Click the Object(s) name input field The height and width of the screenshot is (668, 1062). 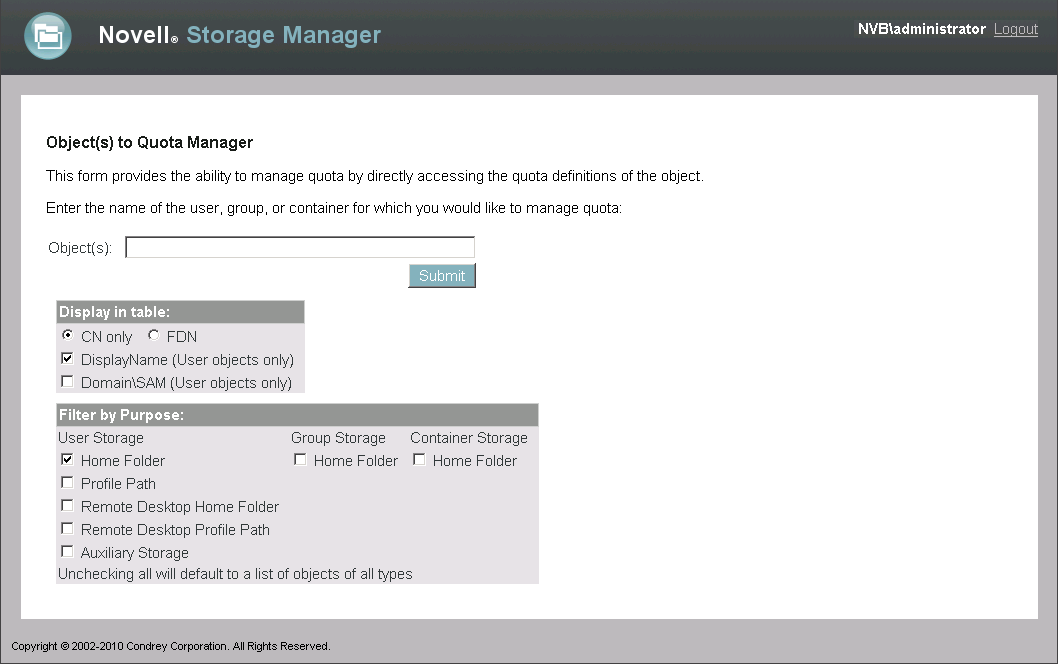pos(299,247)
